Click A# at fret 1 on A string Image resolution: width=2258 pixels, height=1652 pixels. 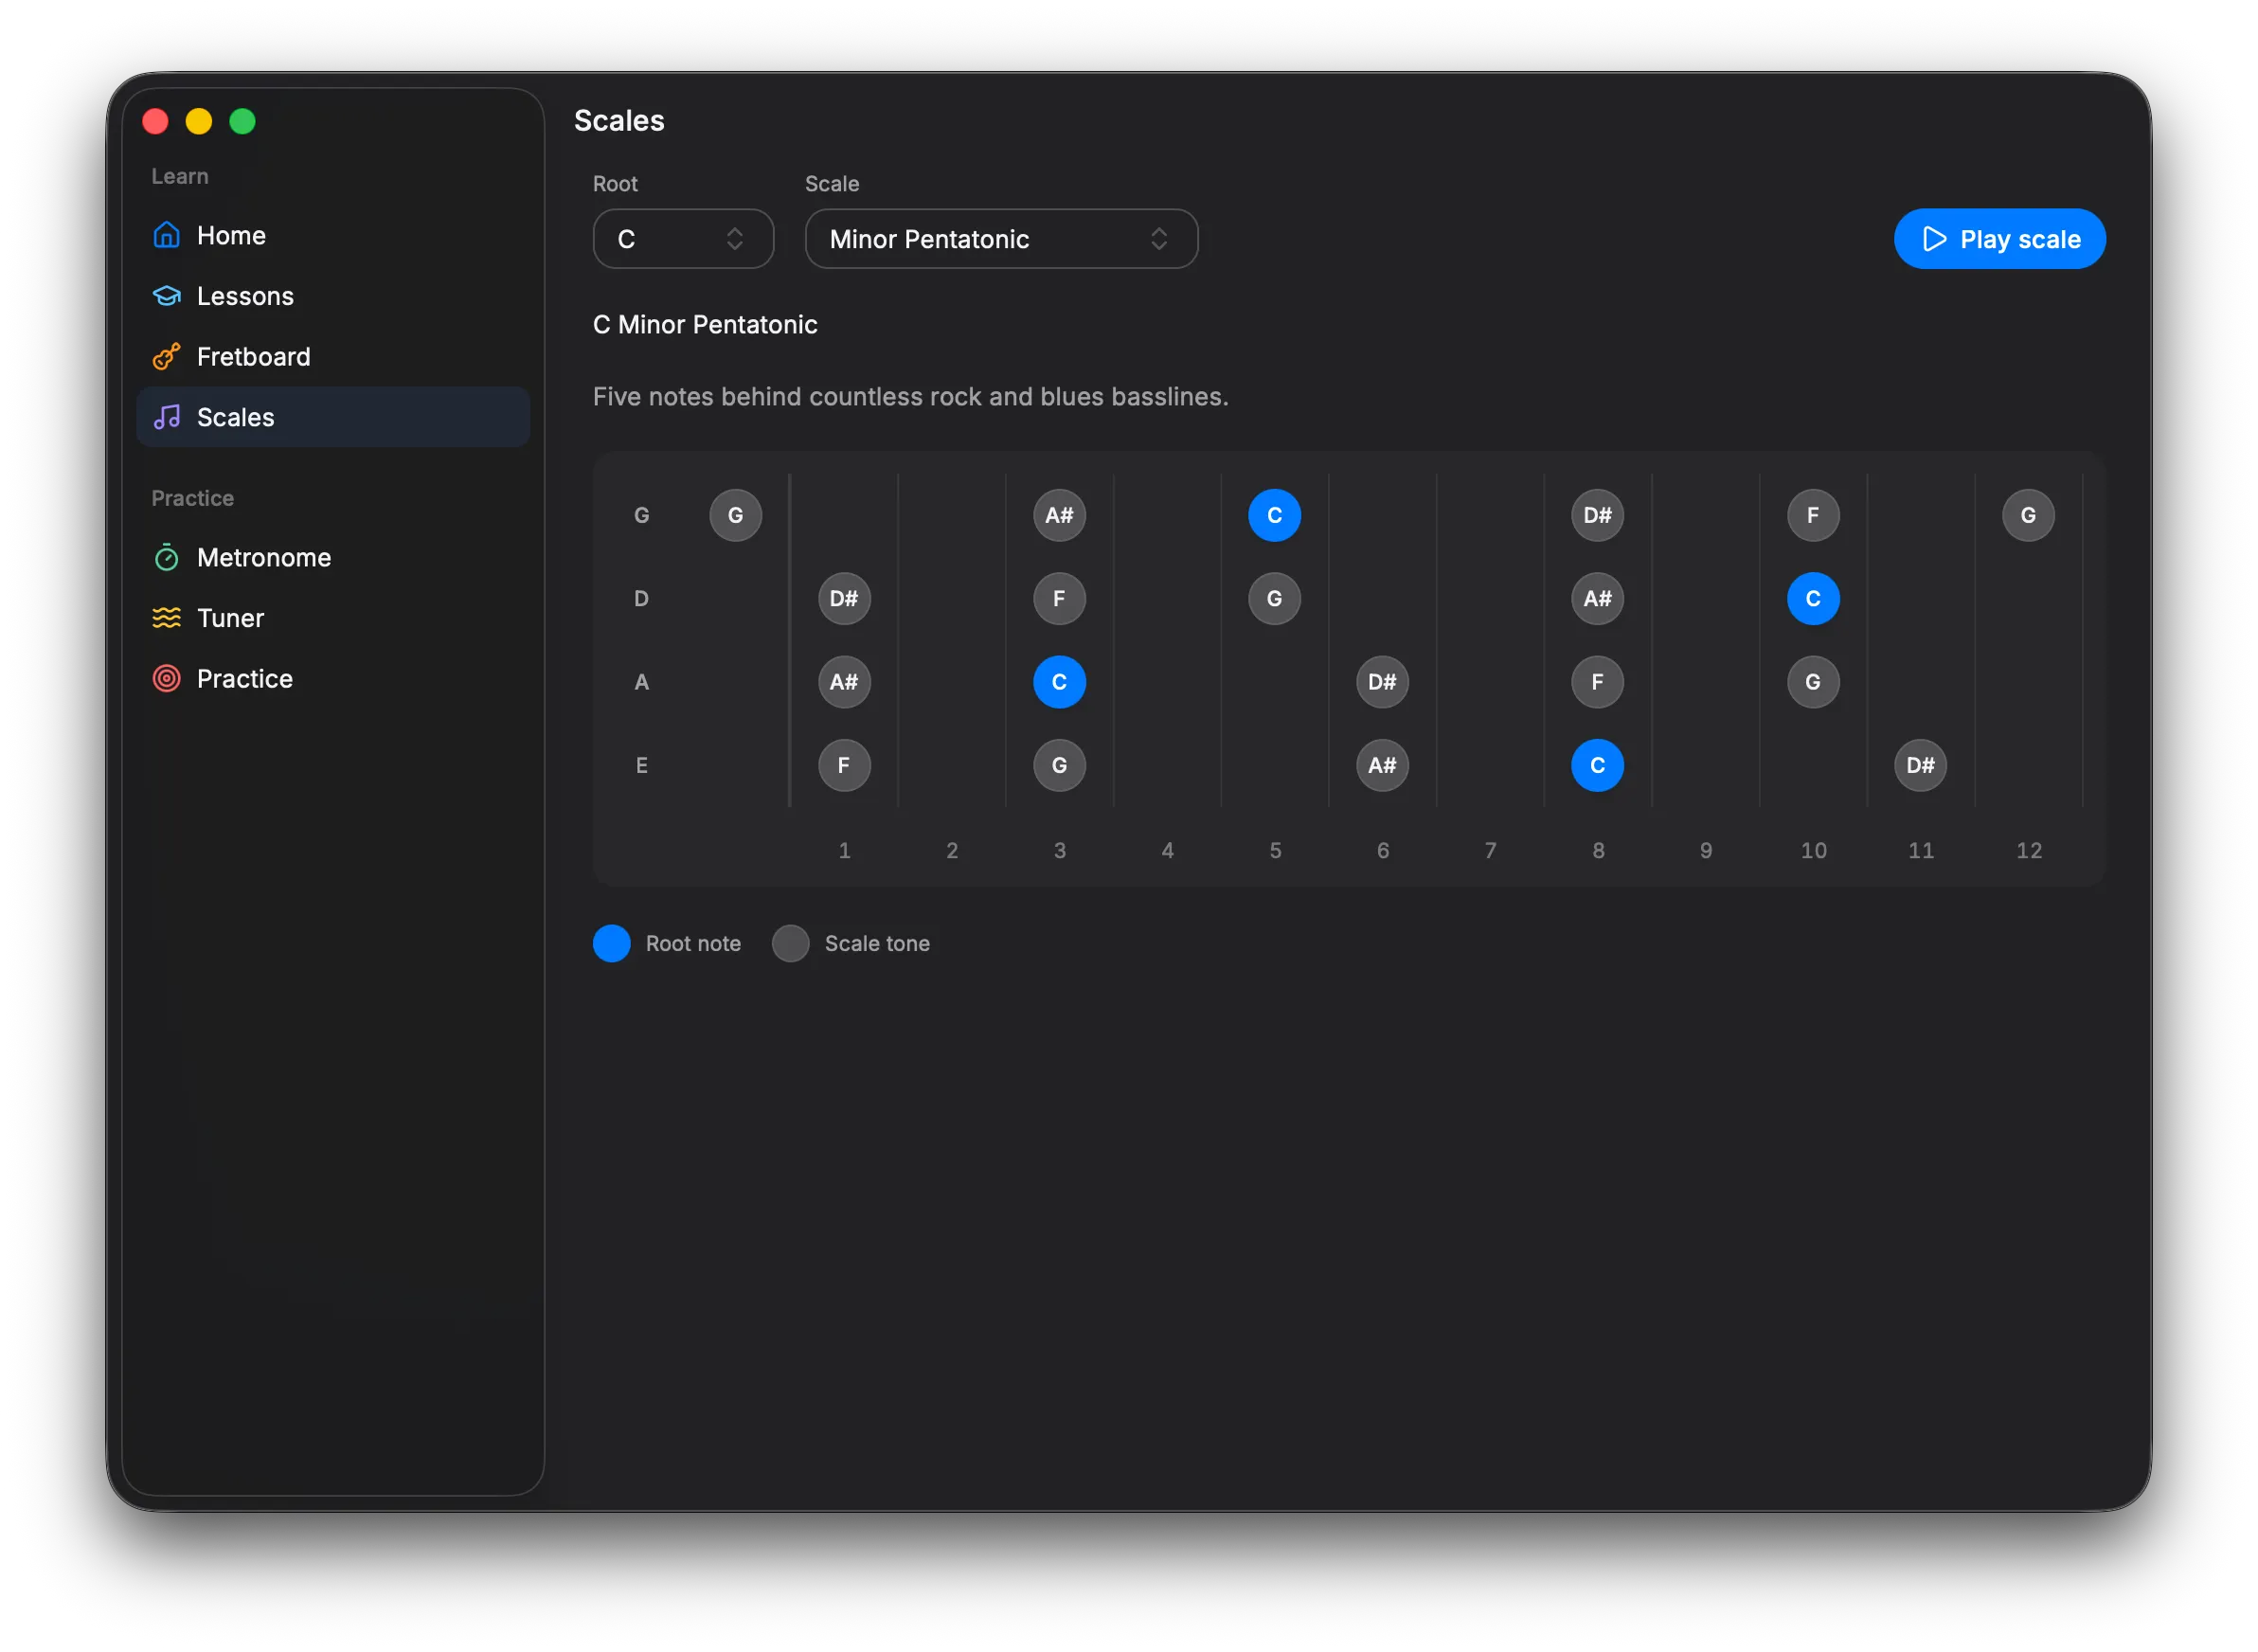tap(844, 682)
